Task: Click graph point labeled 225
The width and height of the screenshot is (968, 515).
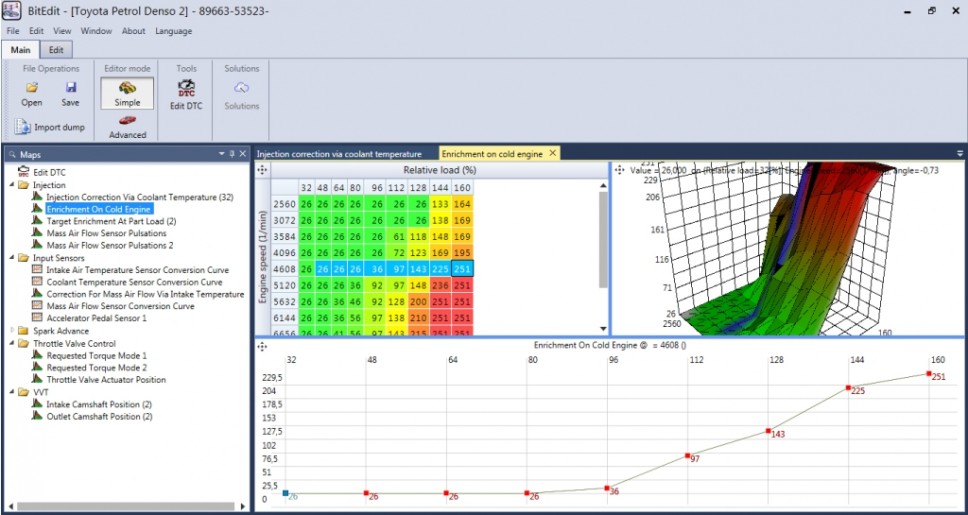Action: 849,388
